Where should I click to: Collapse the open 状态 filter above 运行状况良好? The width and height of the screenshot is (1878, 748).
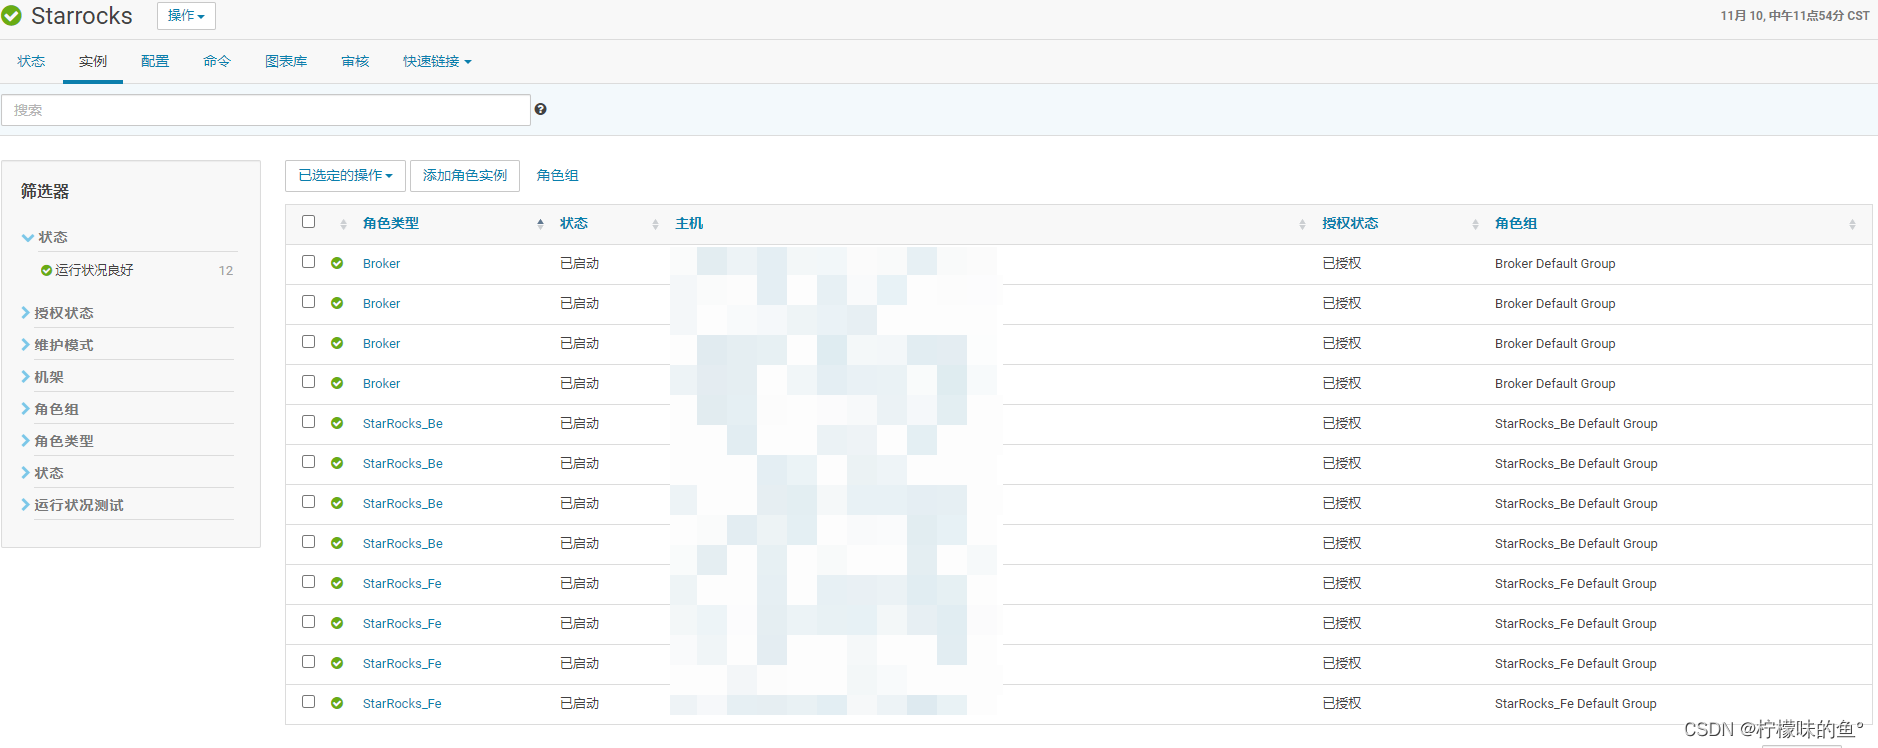point(45,237)
